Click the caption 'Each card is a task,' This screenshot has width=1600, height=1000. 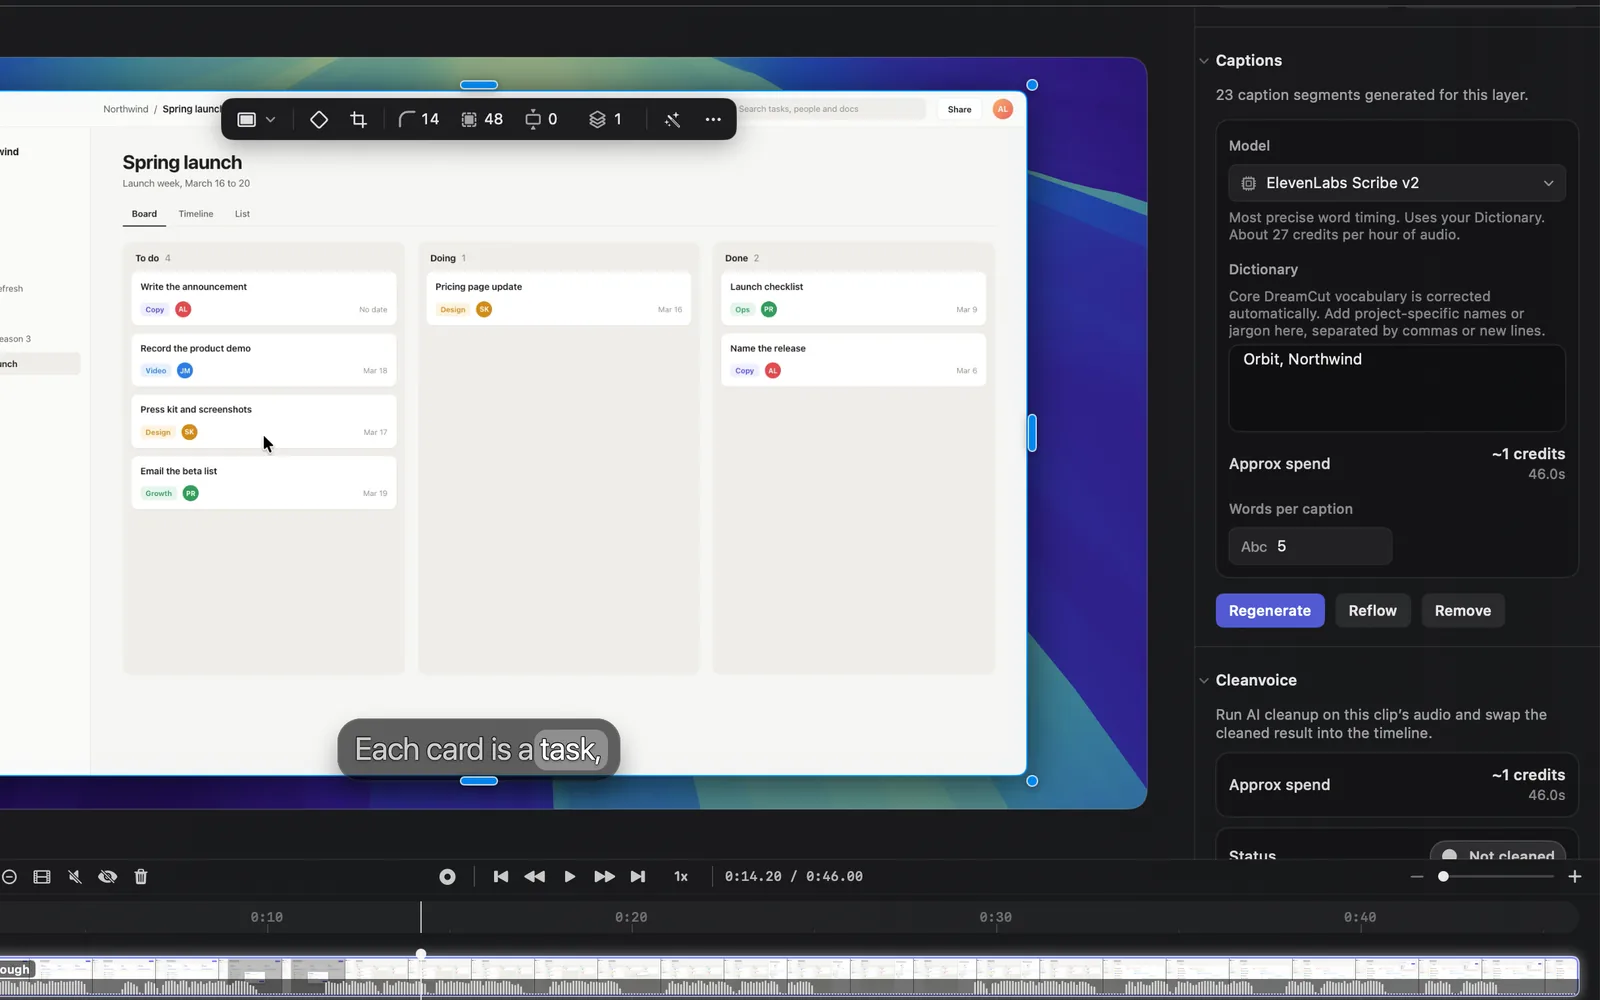(x=479, y=749)
